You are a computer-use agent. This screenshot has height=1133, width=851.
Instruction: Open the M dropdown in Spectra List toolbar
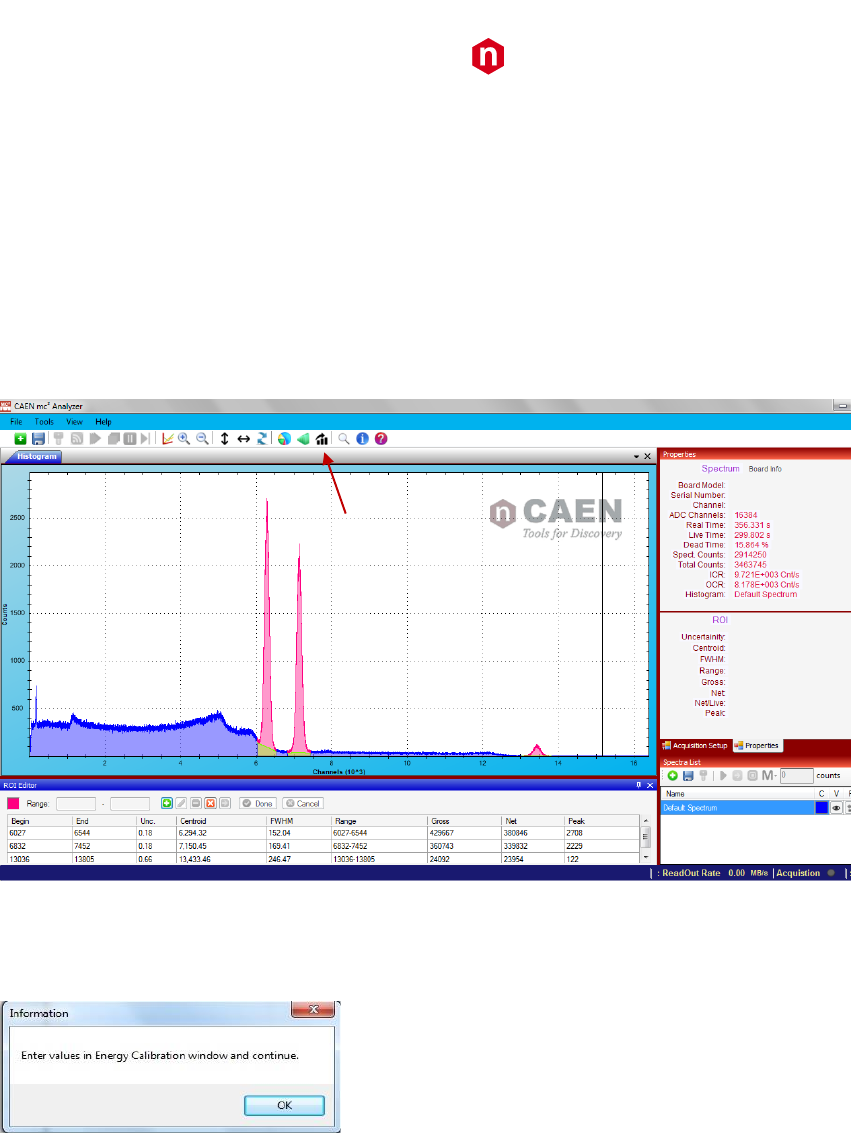coord(769,775)
